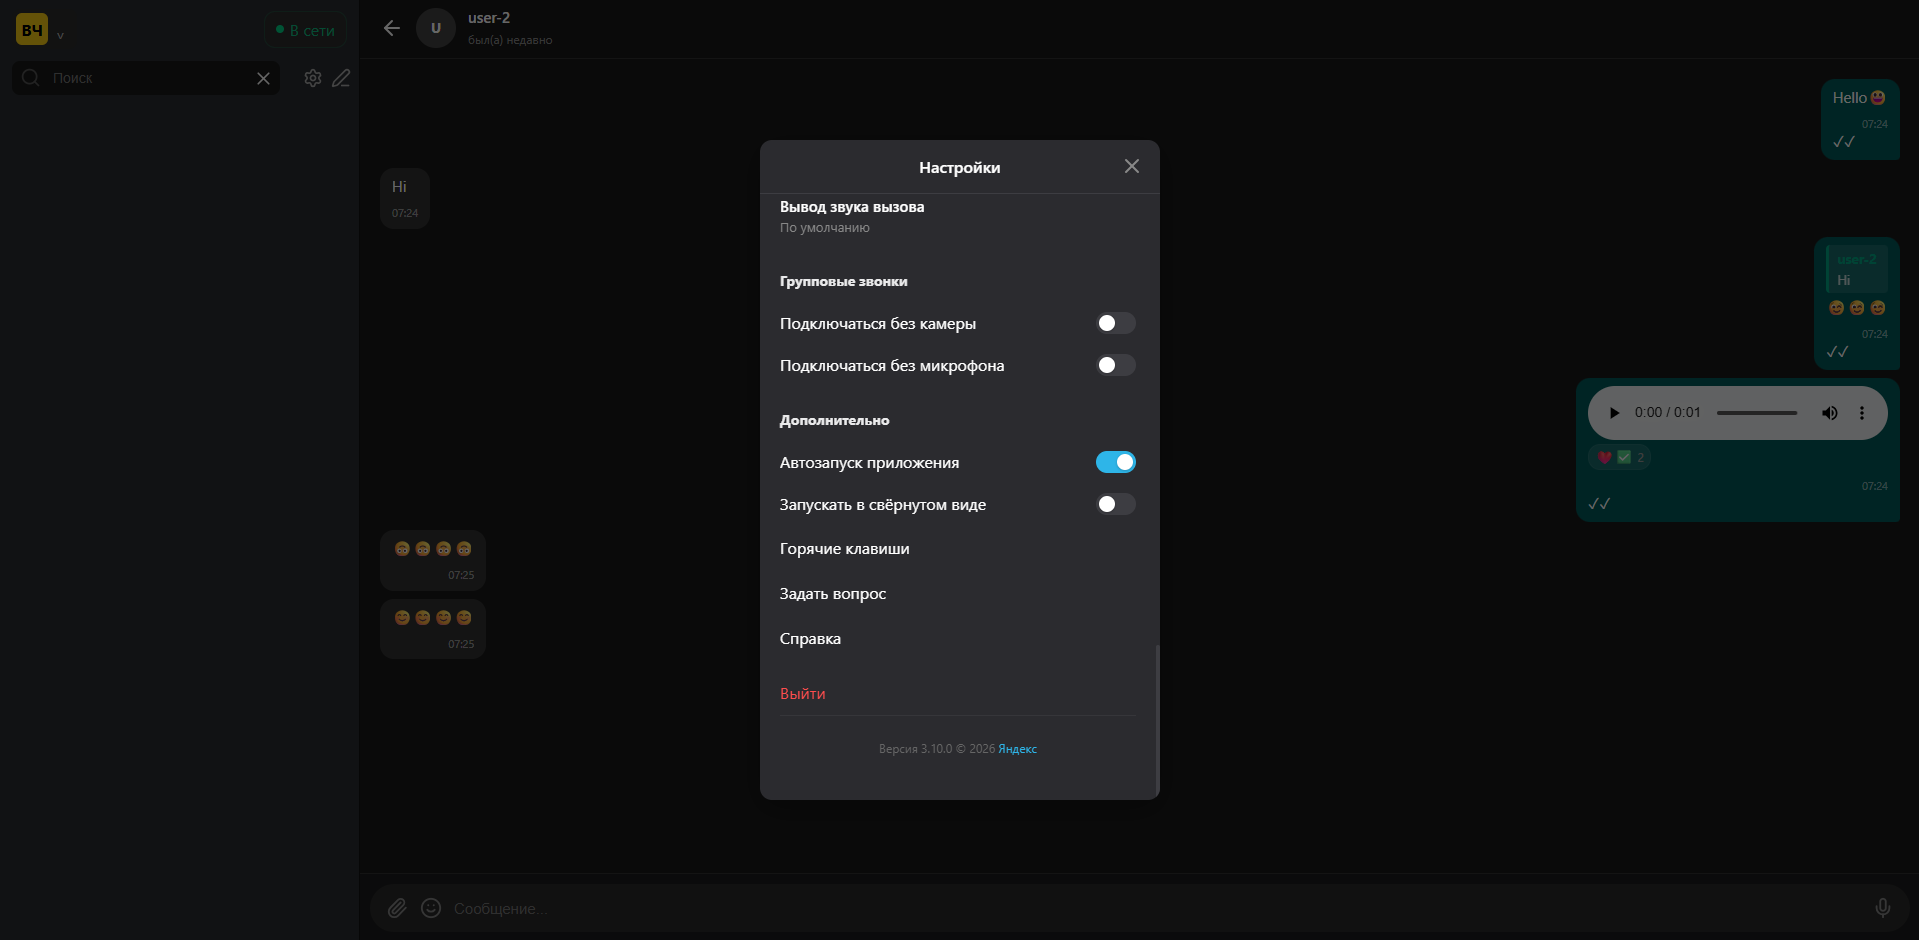
Task: Open Горячие клавиши settings
Action: [x=844, y=549]
